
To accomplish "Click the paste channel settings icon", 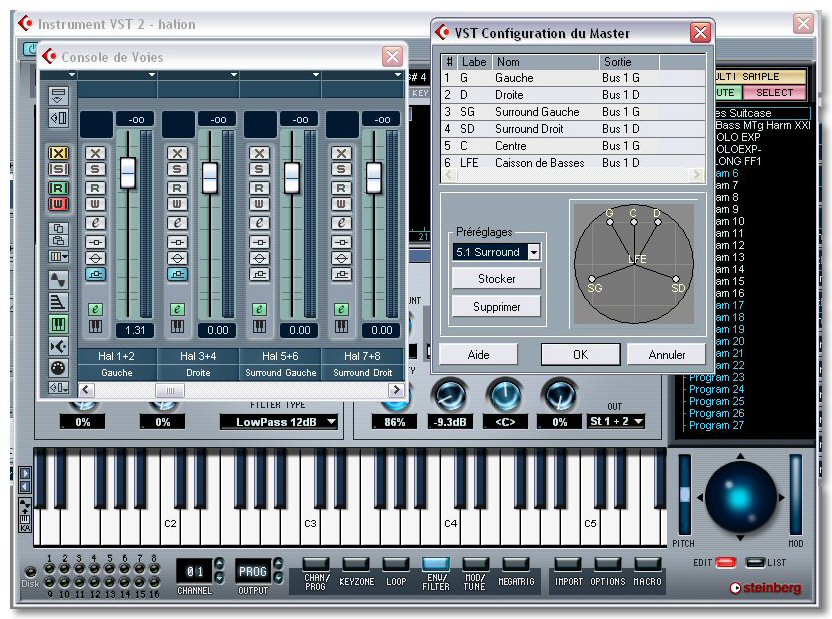I will [58, 240].
